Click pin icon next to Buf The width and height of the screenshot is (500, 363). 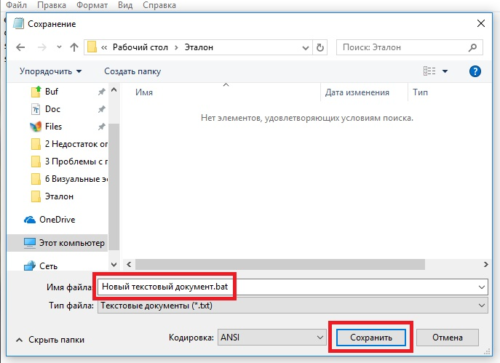[x=101, y=92]
